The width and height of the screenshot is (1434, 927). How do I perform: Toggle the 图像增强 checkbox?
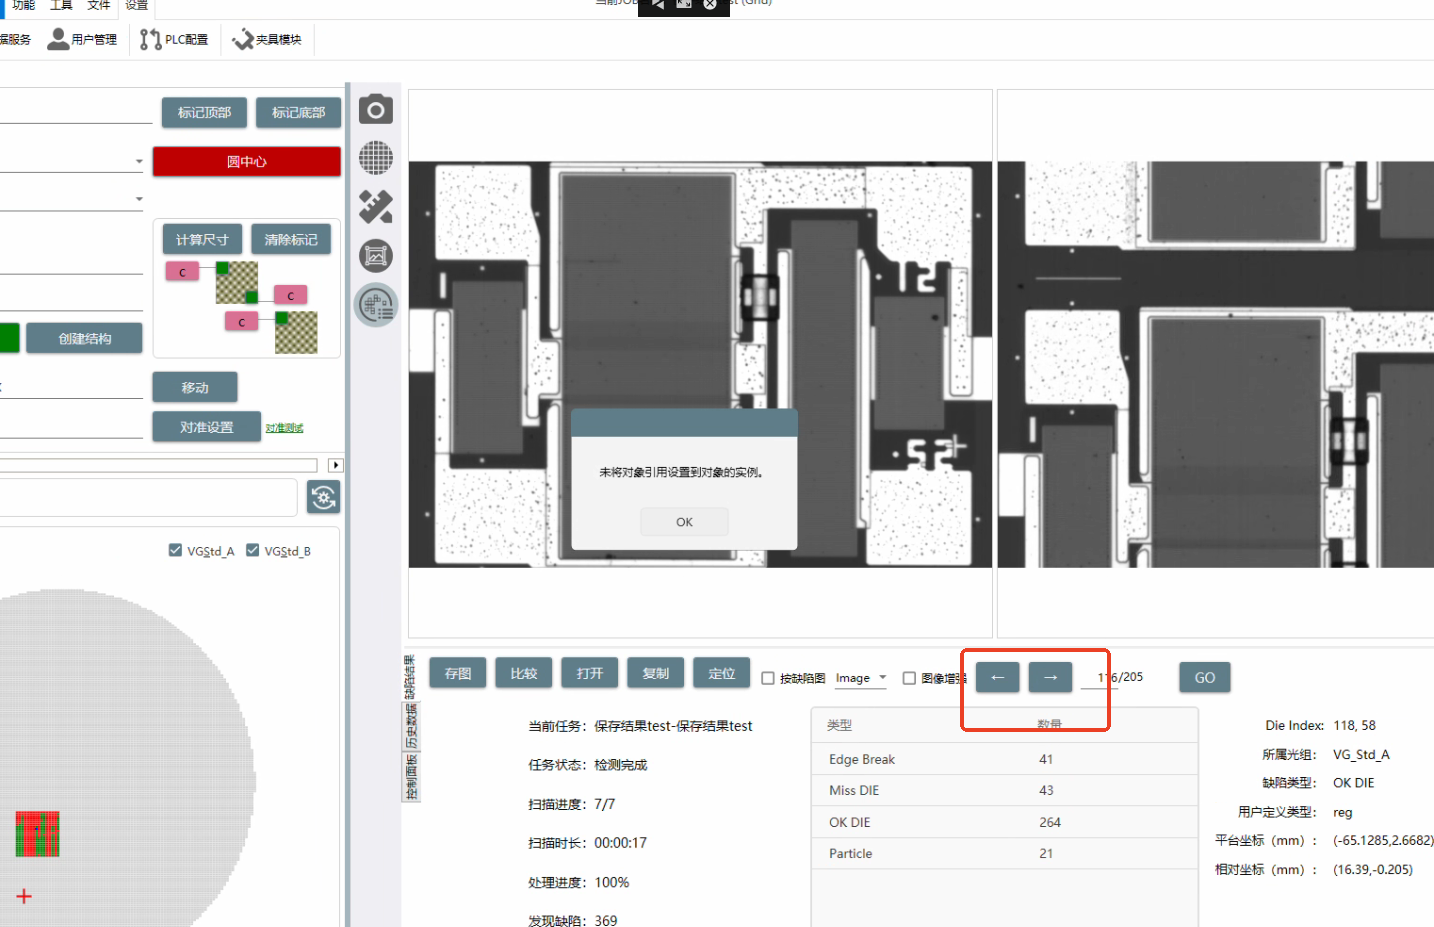point(909,678)
